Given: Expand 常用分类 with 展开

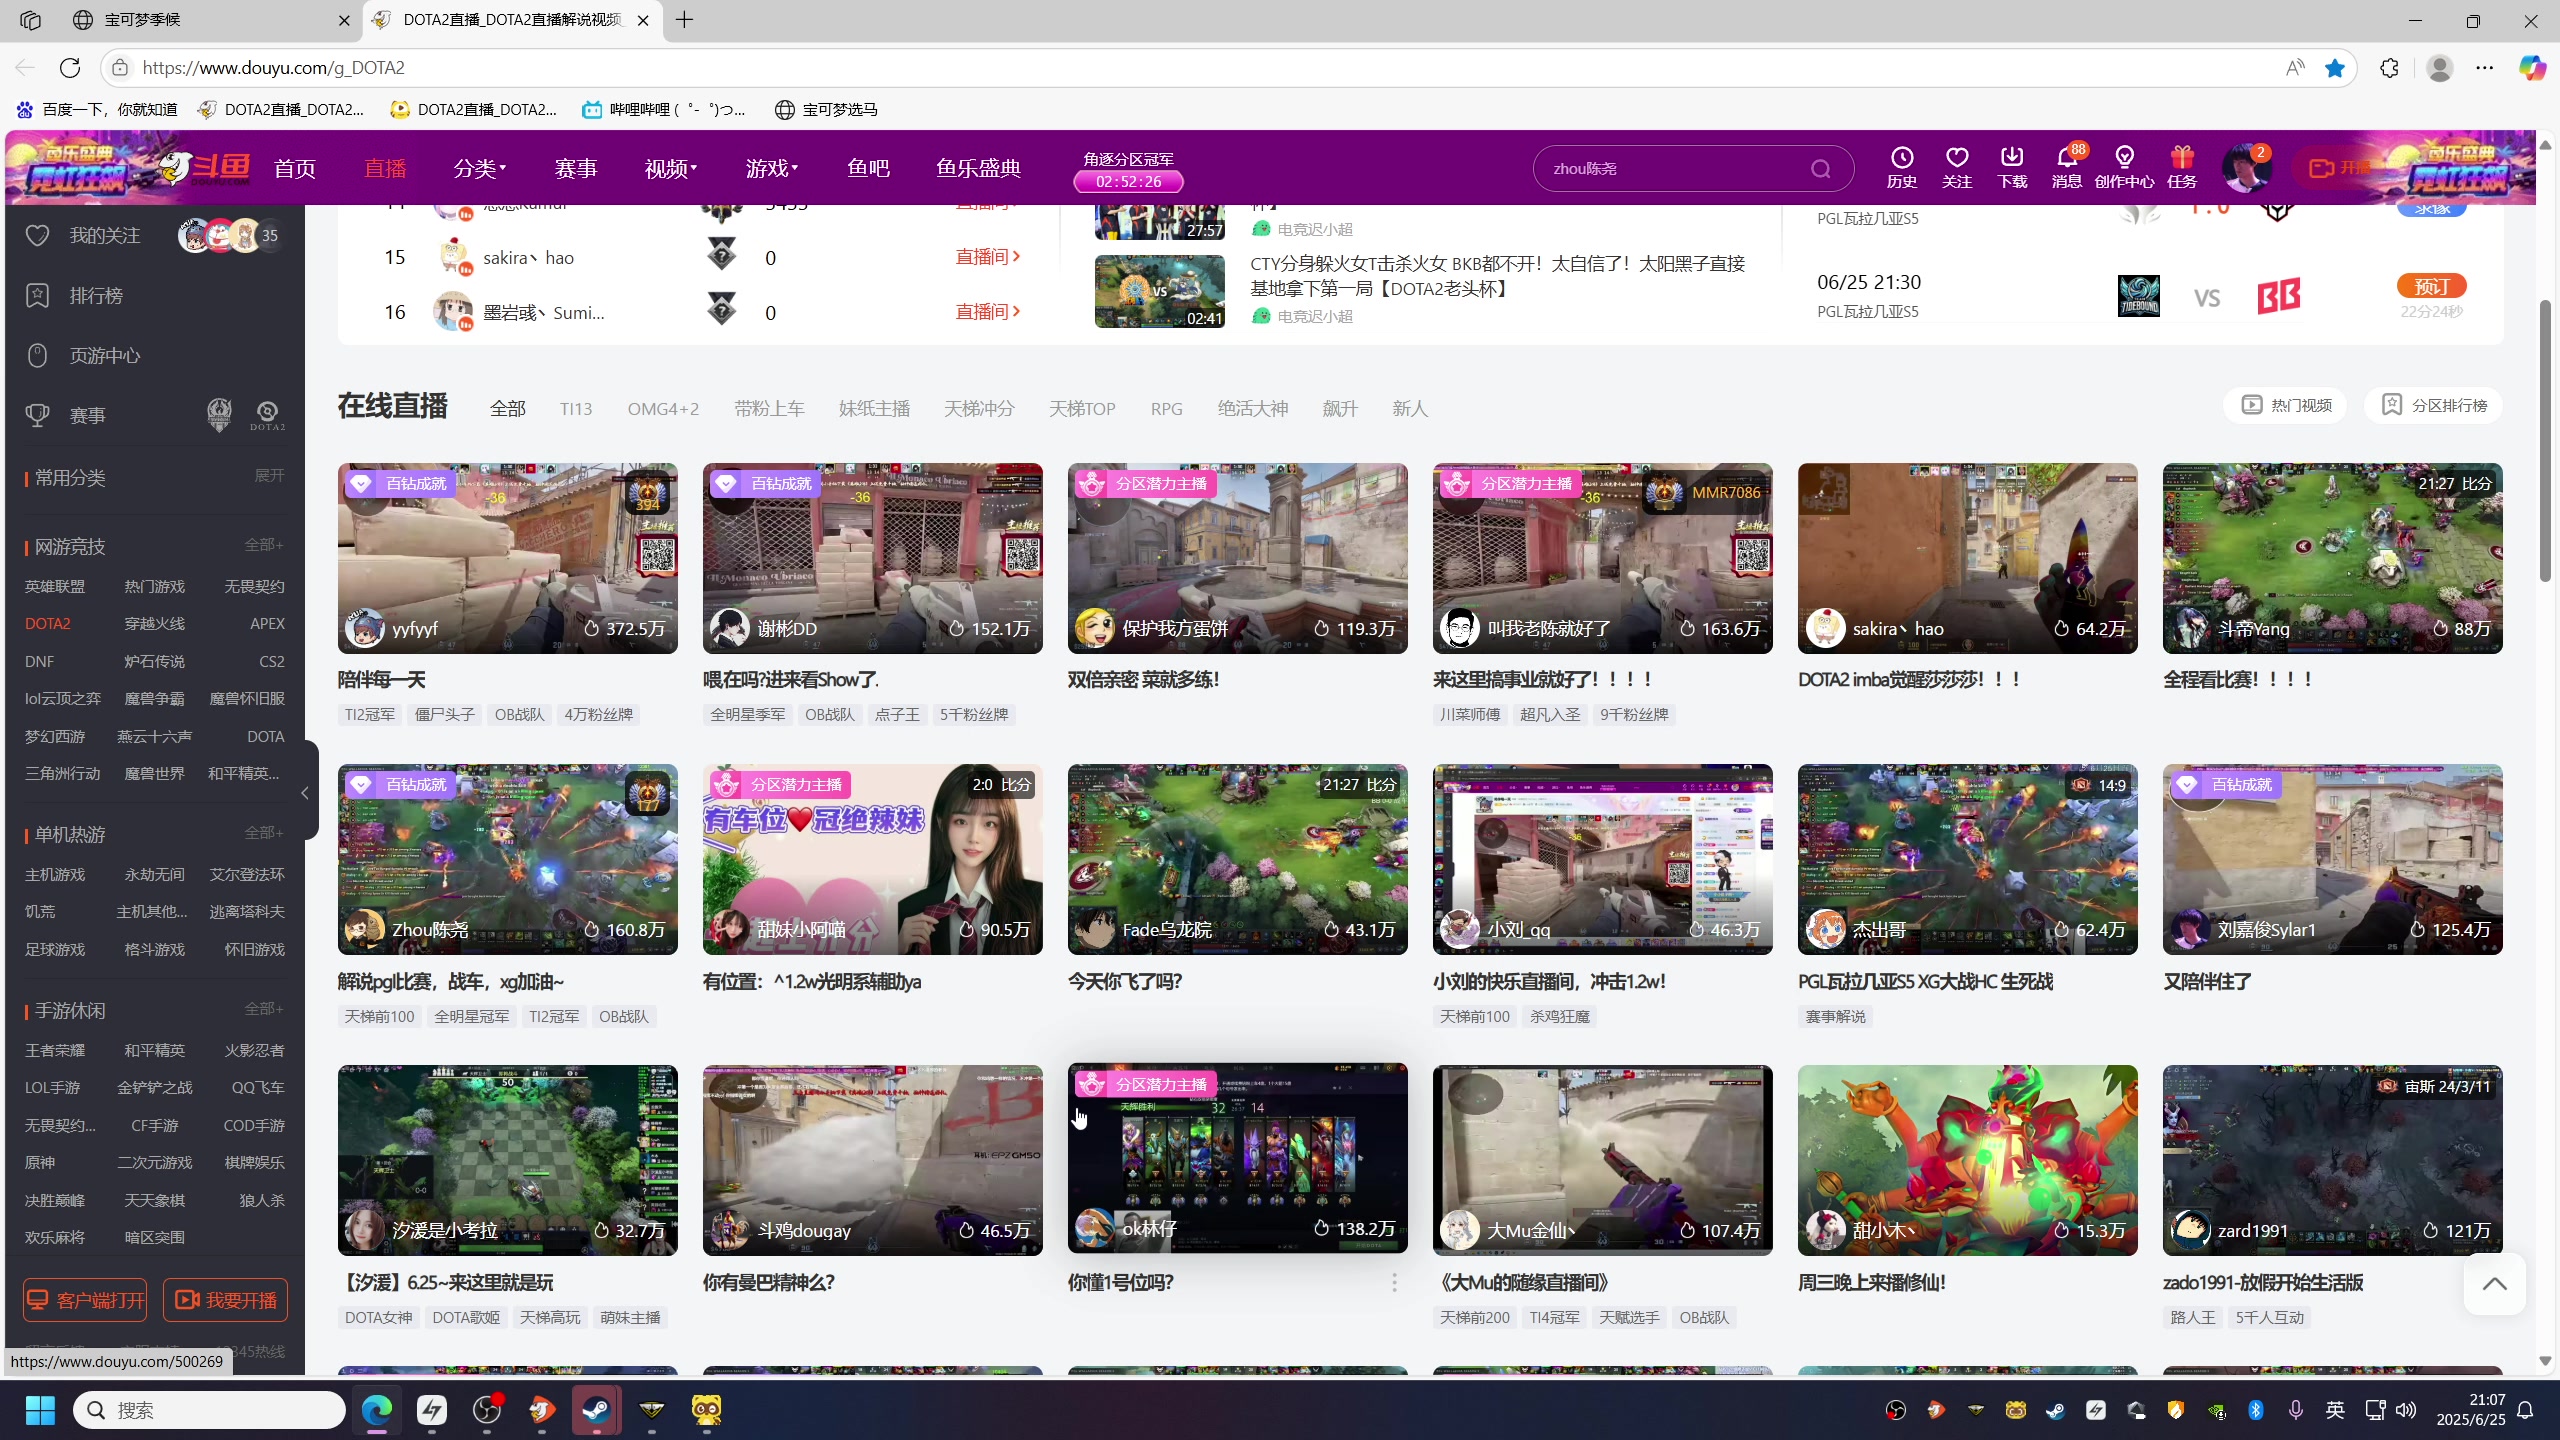Looking at the screenshot, I should (x=269, y=476).
